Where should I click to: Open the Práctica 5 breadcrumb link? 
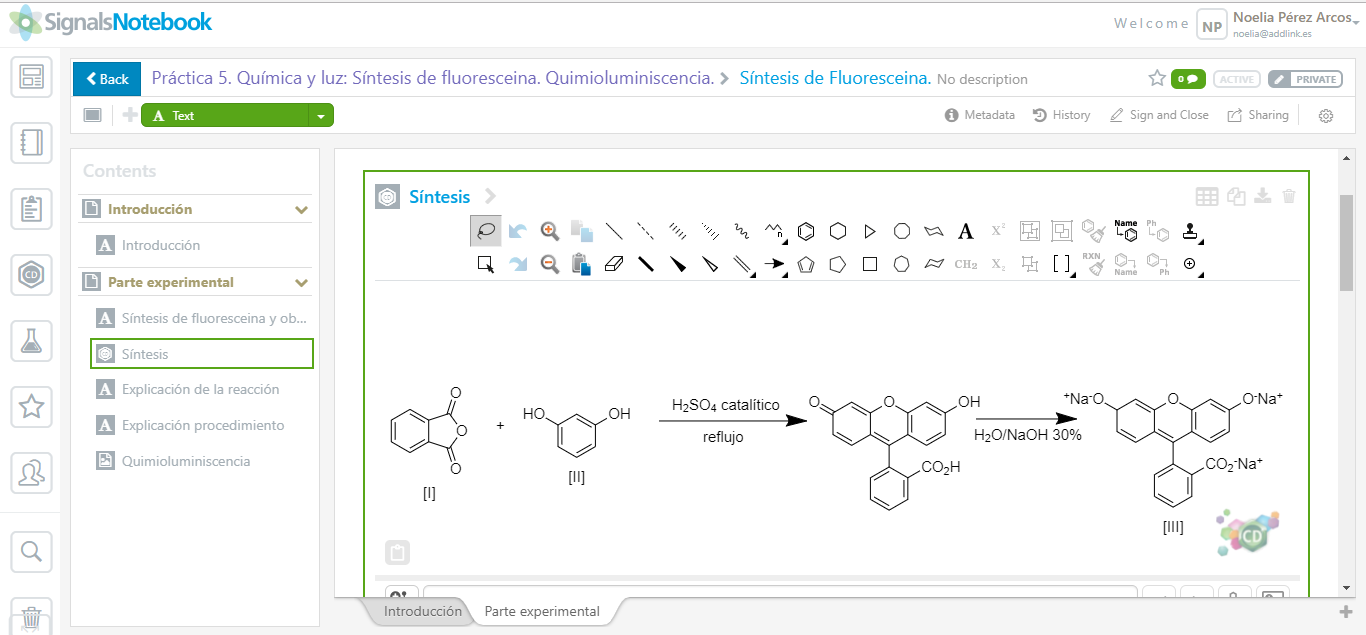432,77
